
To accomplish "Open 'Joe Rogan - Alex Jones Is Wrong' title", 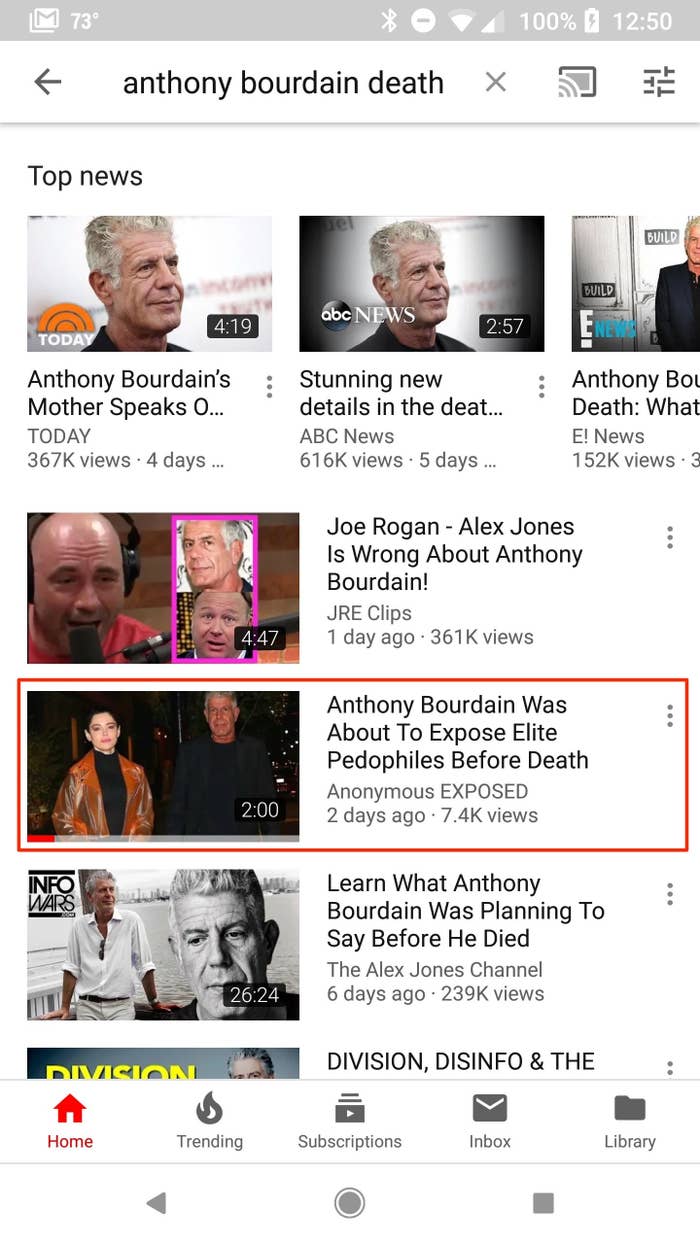I will click(x=455, y=554).
